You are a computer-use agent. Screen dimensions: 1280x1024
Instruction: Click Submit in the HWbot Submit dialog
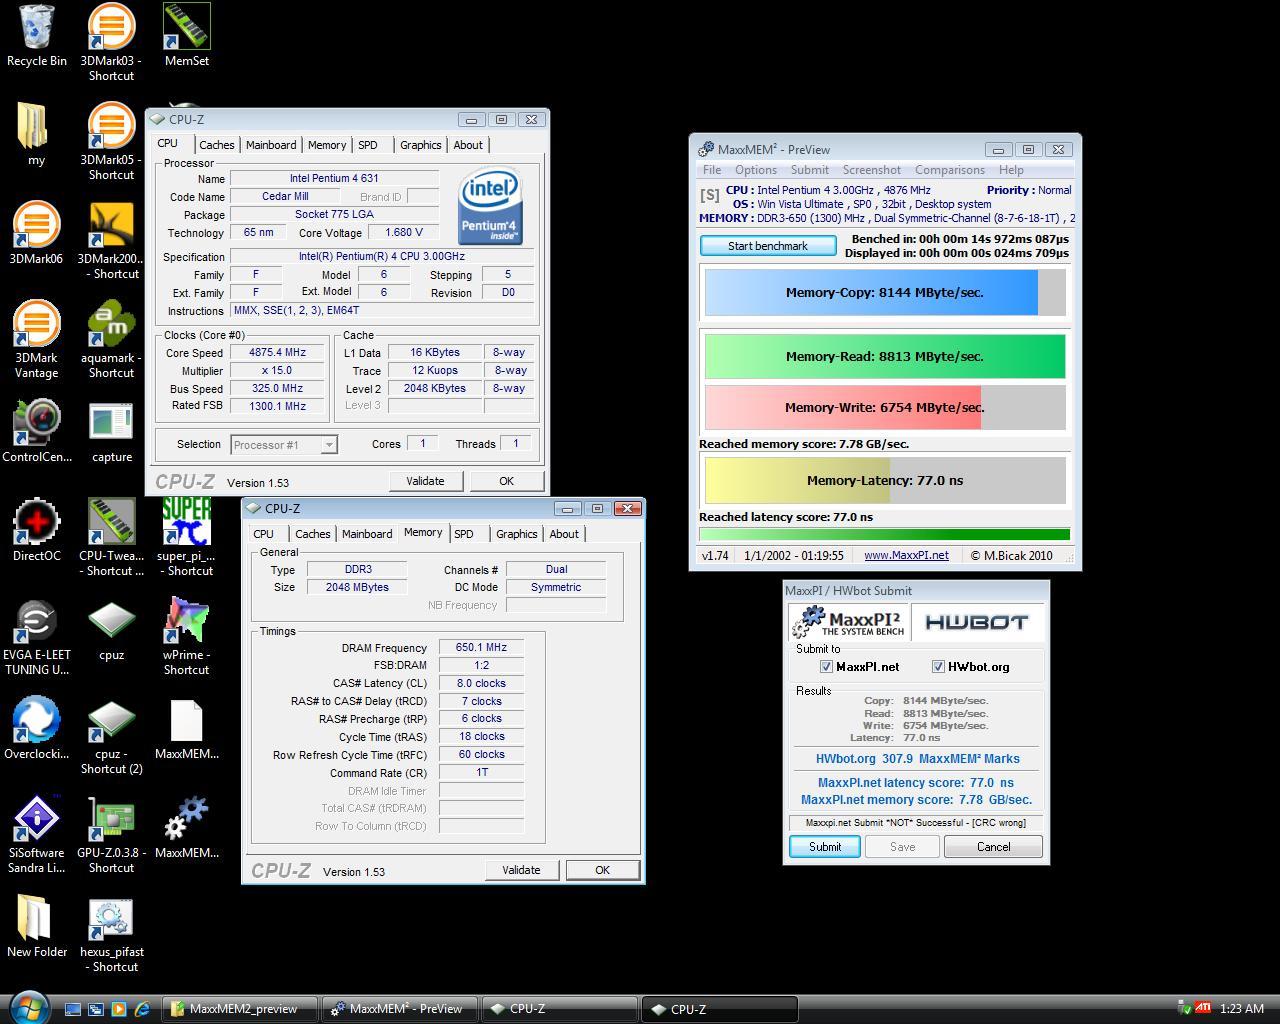(825, 847)
